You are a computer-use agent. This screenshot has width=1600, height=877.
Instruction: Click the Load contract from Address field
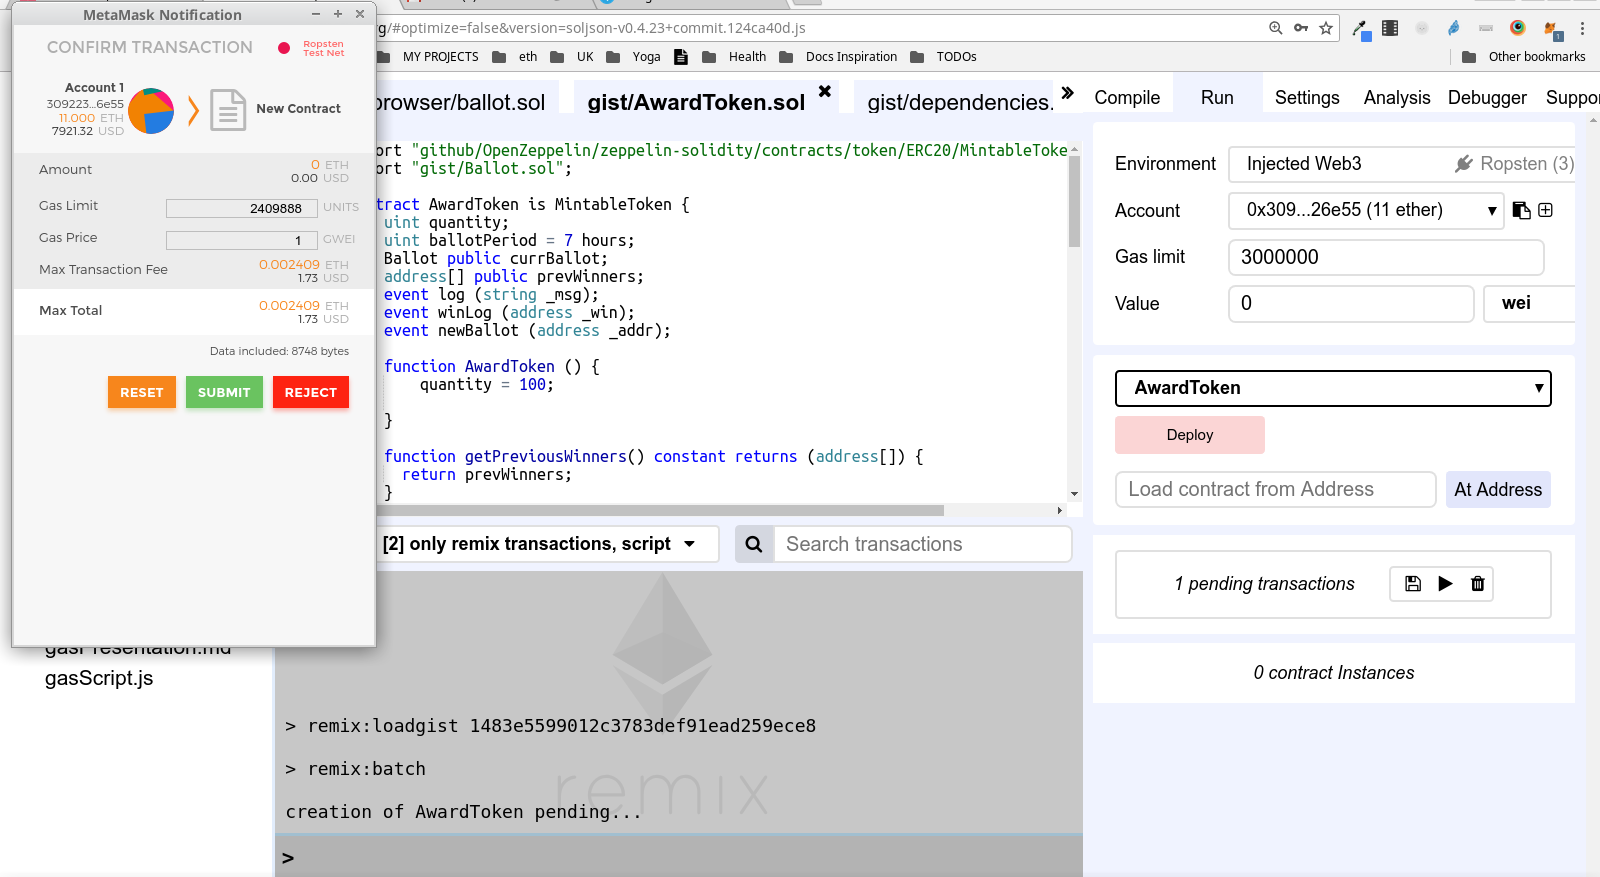1276,490
